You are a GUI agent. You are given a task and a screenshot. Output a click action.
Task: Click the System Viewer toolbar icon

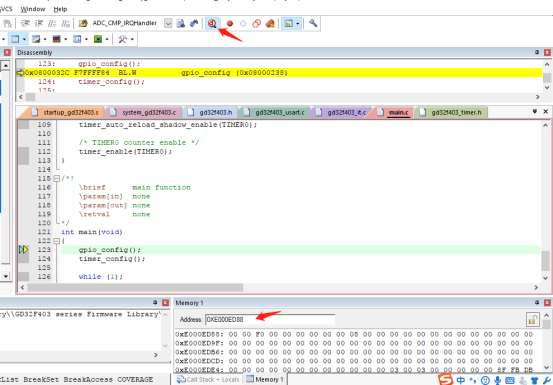click(98, 39)
